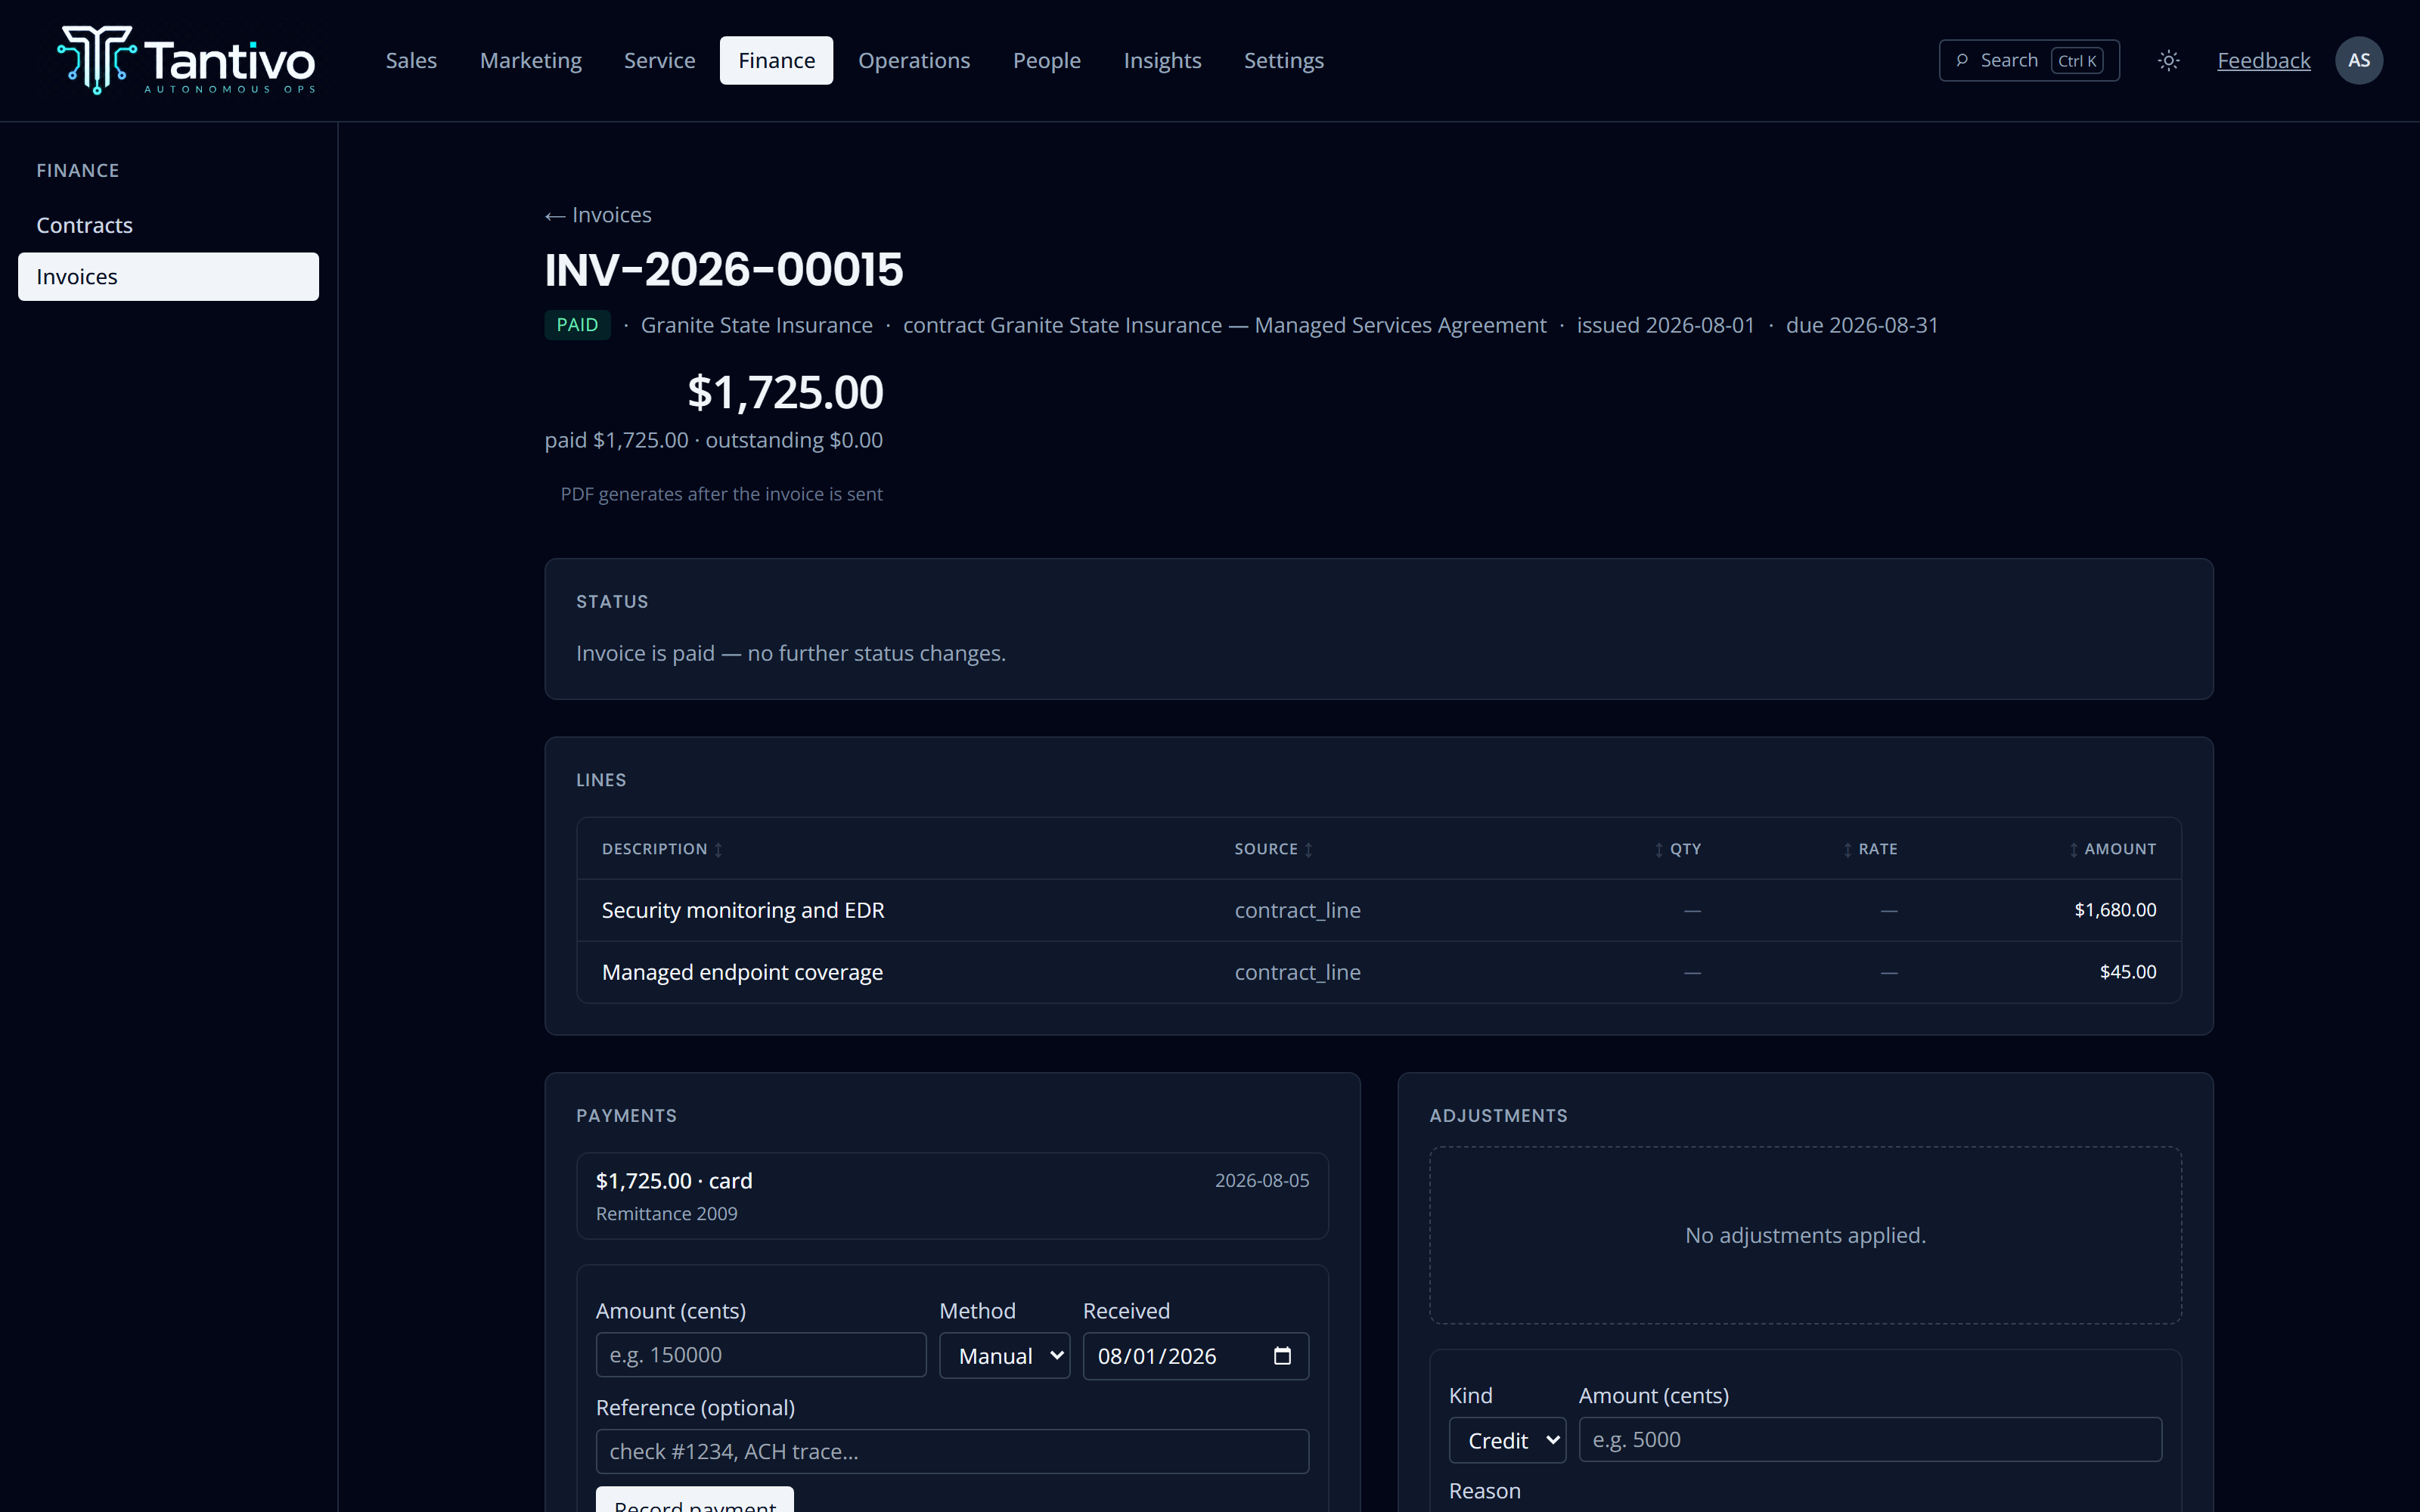Viewport: 2420px width, 1512px height.
Task: Focus the adjustment Amount (cents) field
Action: [1870, 1440]
